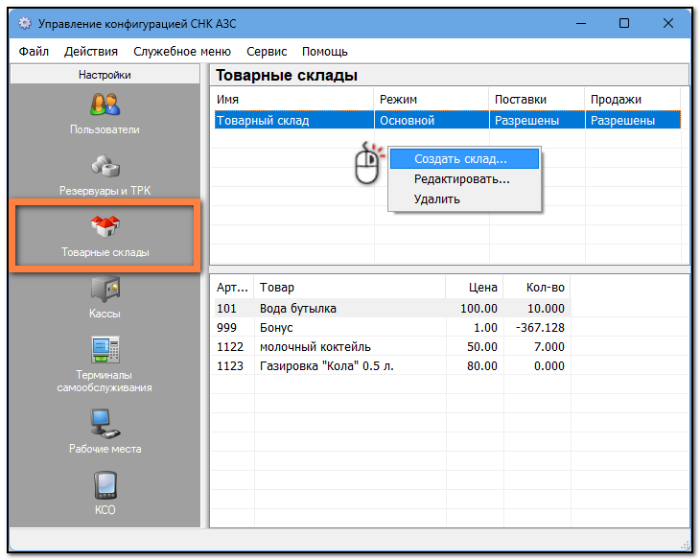Click the window resize grip in status bar
This screenshot has width=700, height=560.
click(x=684, y=544)
